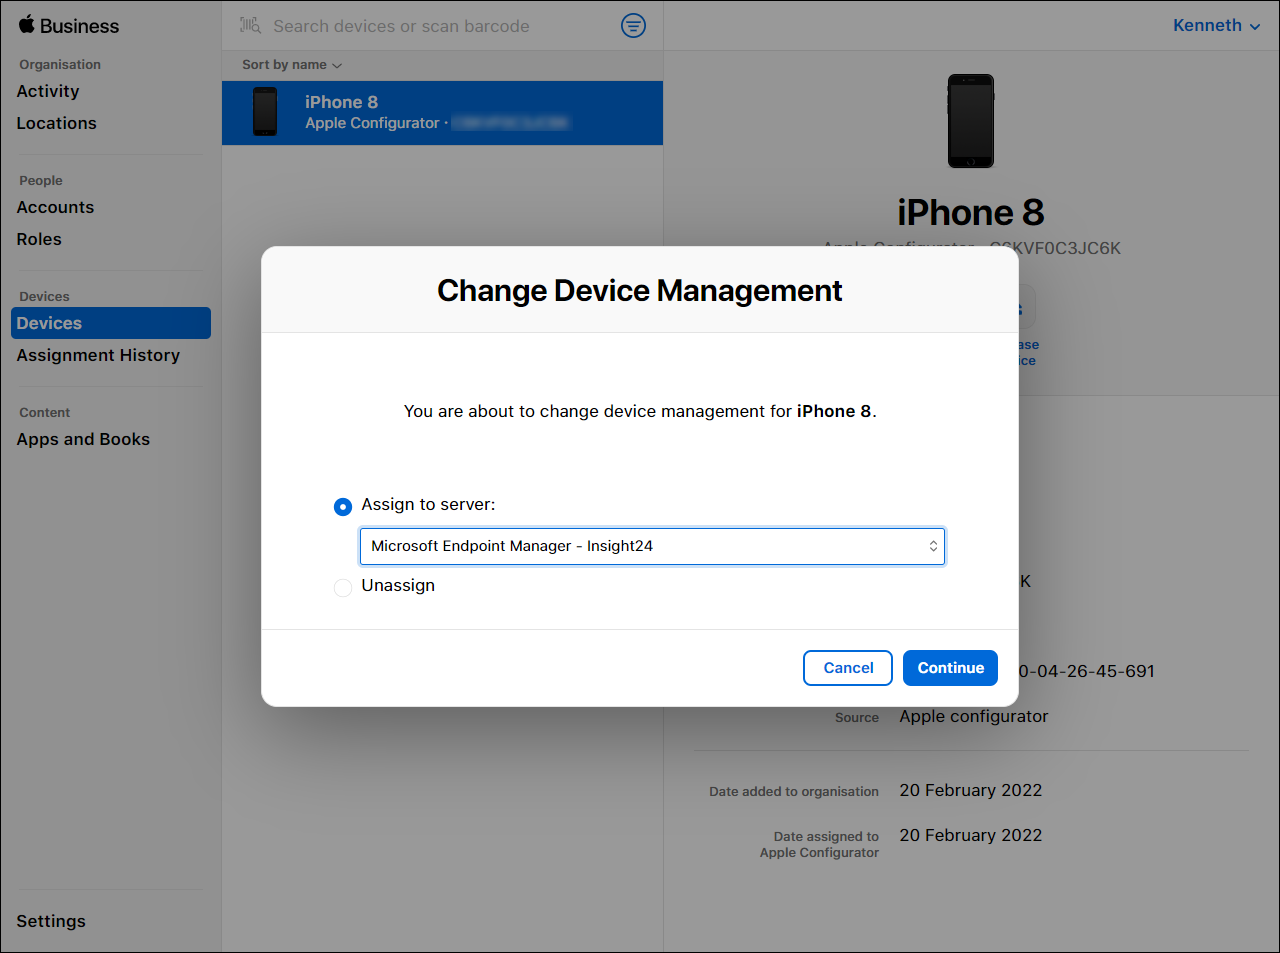Screen dimensions: 1280x953
Task: Click the Organisation section header
Action: [60, 65]
